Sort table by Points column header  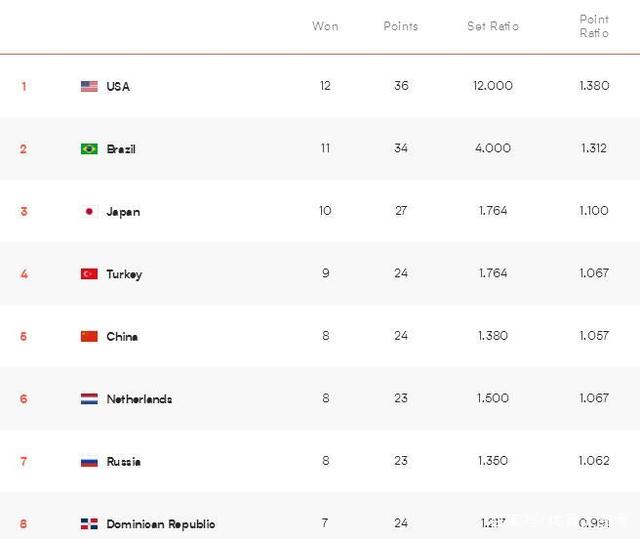(401, 26)
